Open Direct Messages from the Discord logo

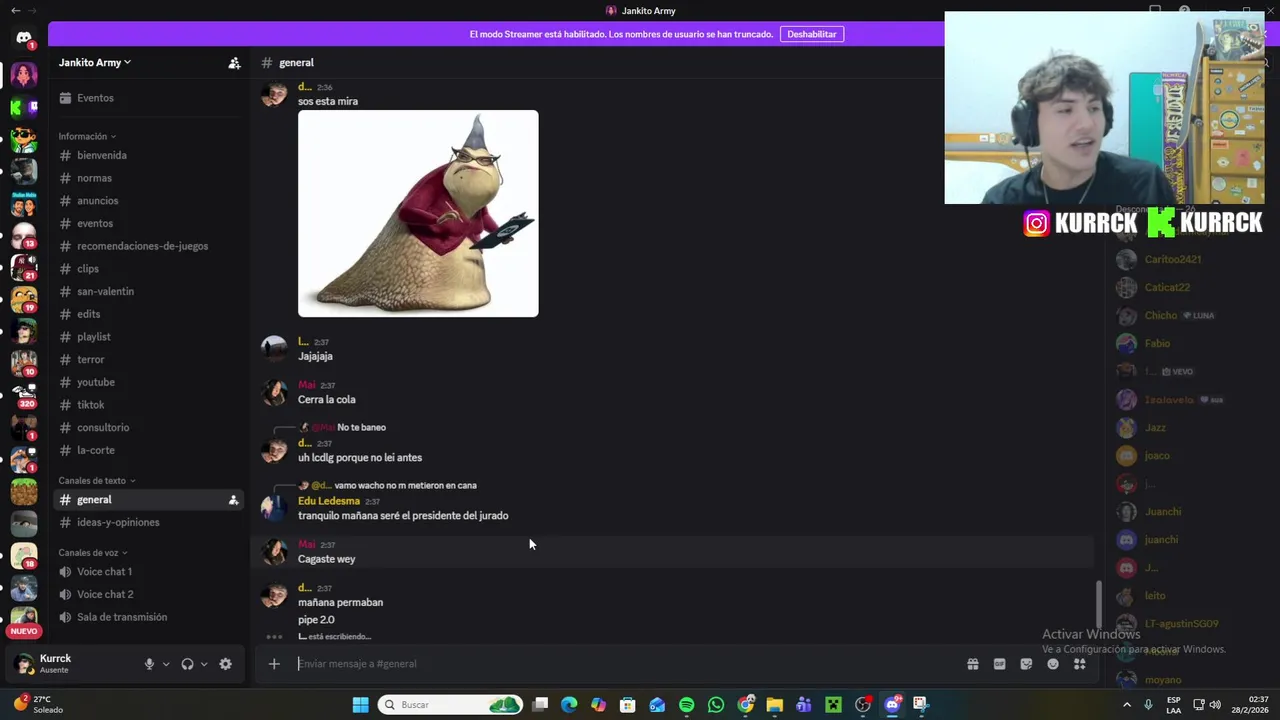tap(24, 38)
